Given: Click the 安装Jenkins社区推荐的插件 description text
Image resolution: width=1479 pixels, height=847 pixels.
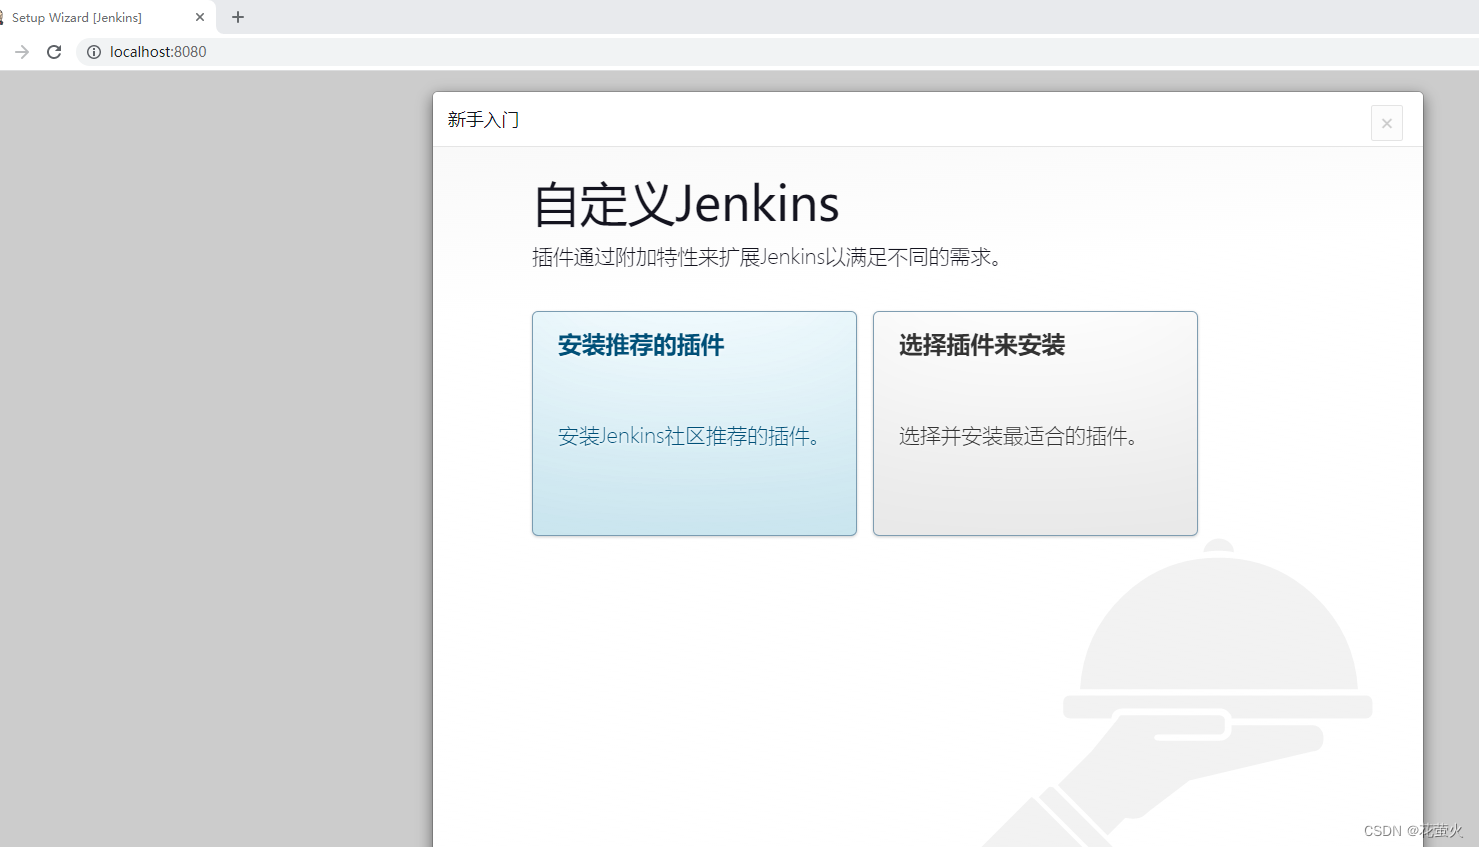Looking at the screenshot, I should (690, 436).
